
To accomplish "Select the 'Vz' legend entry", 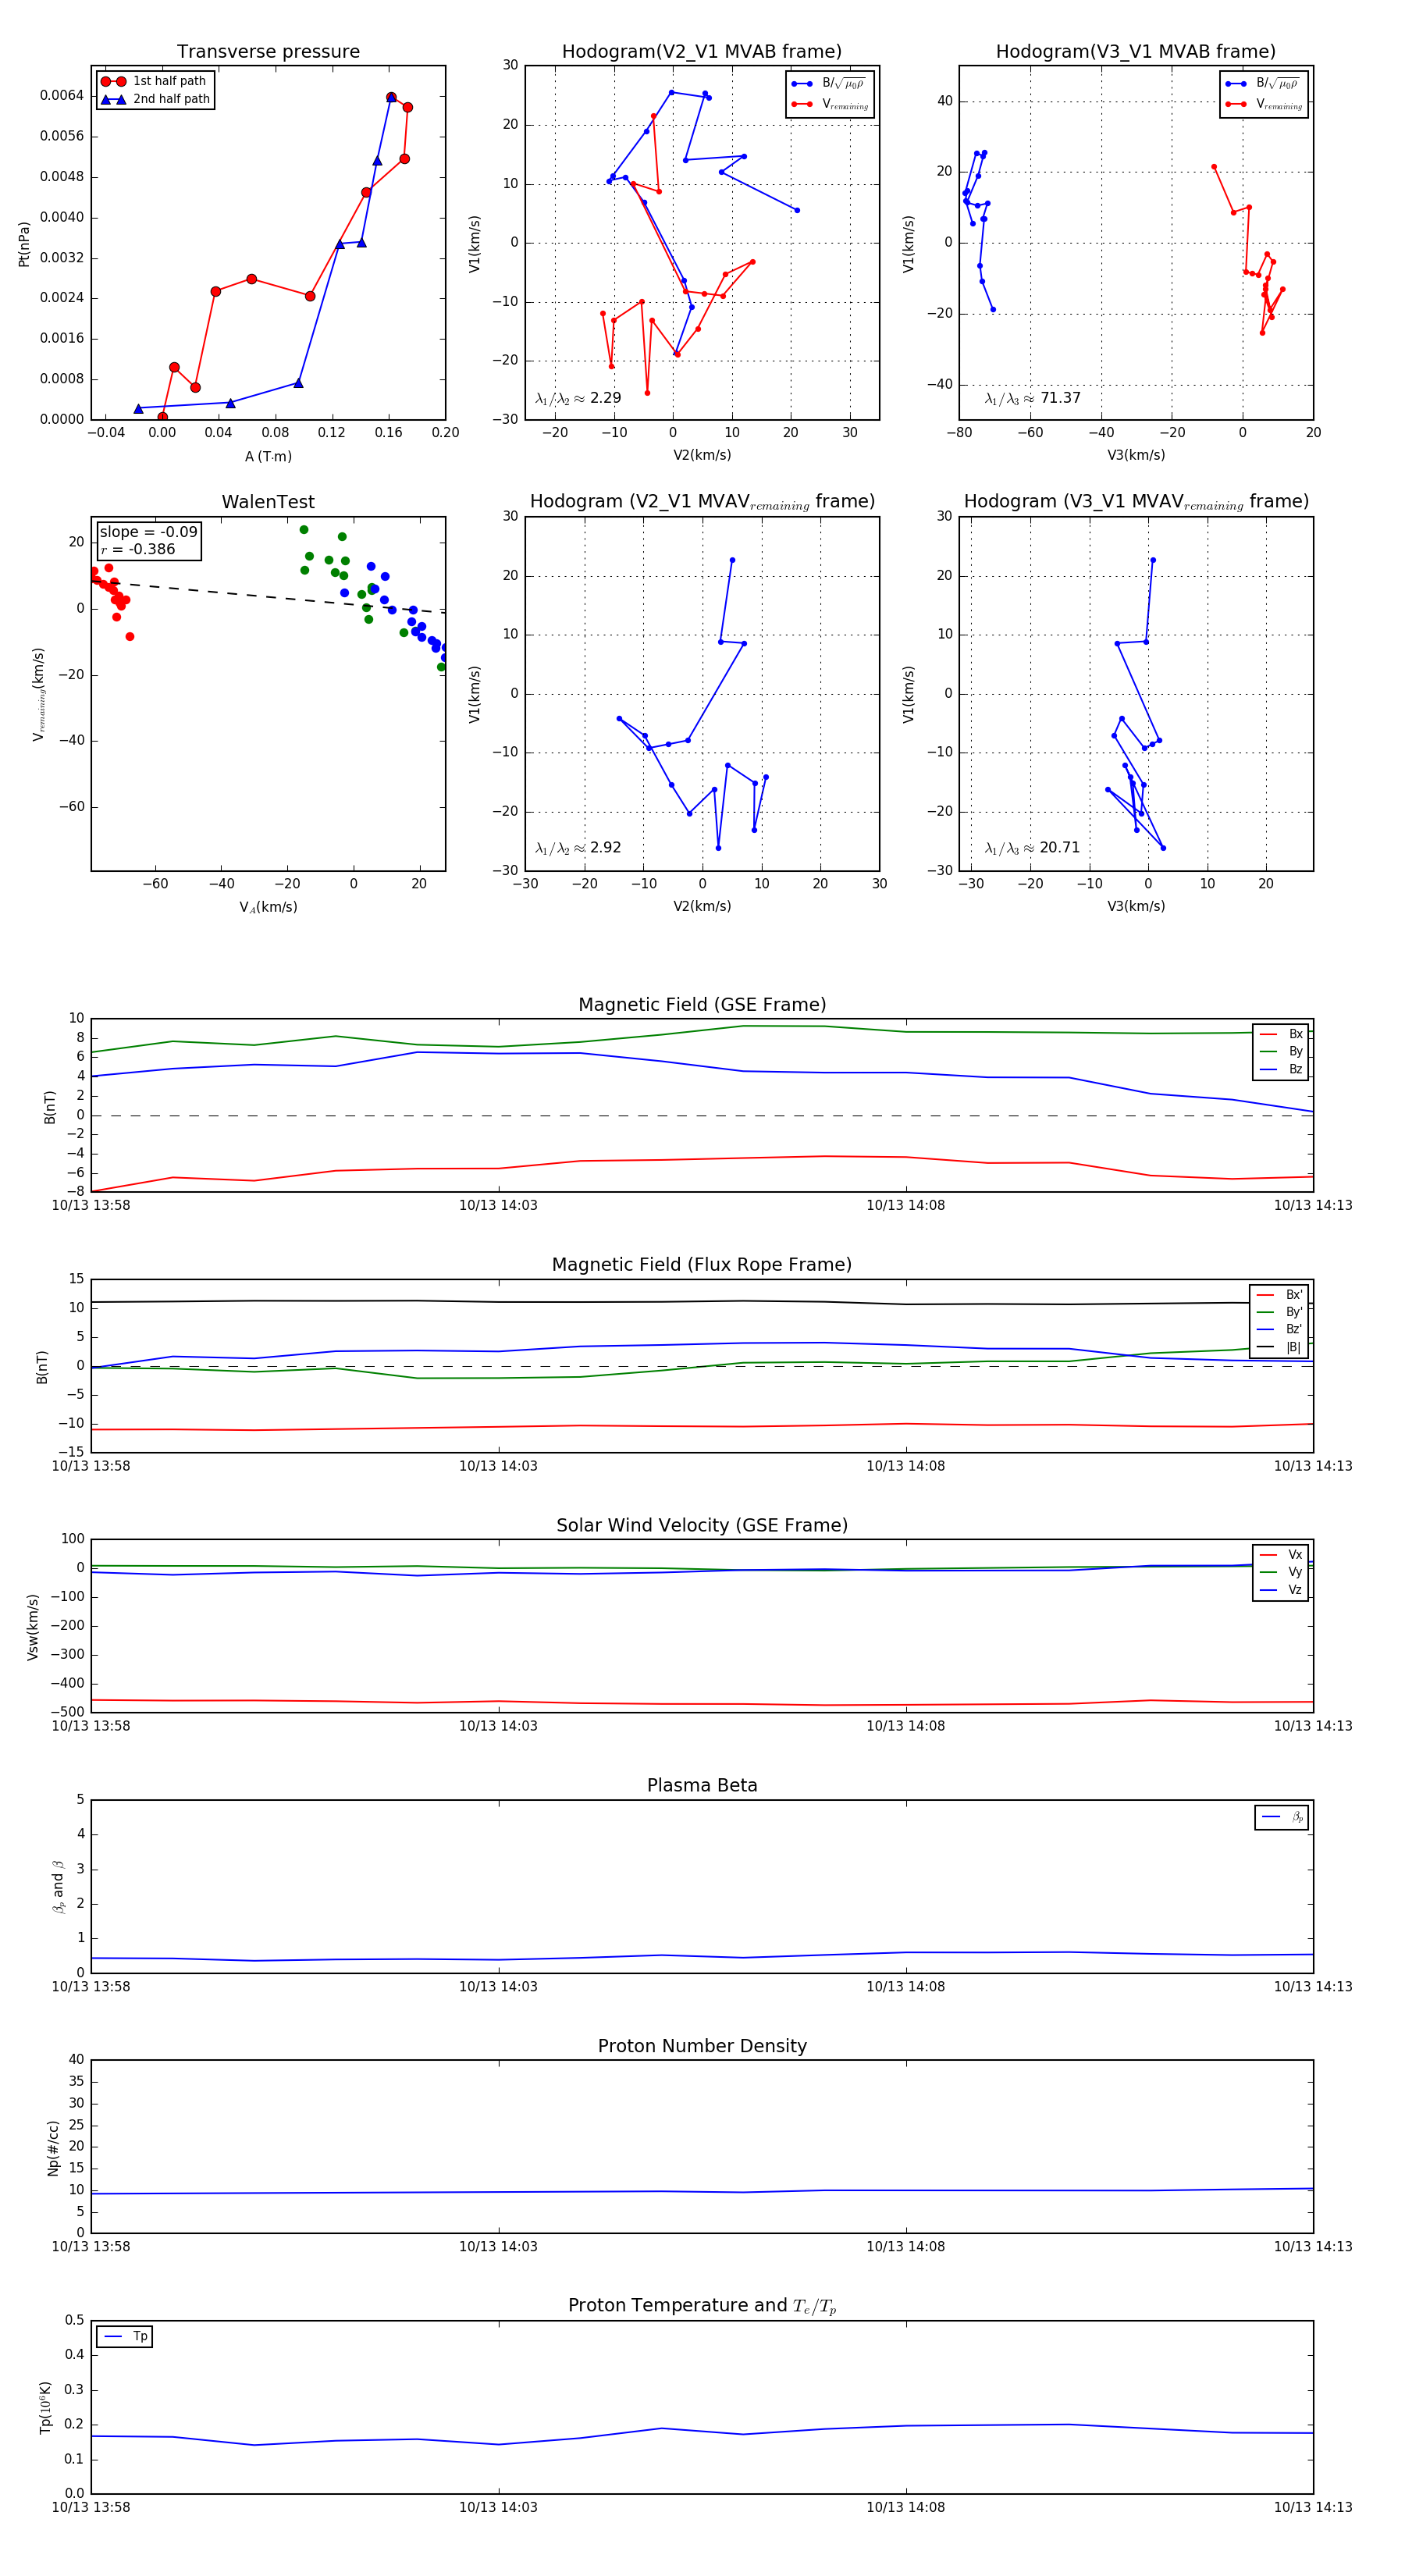I will pyautogui.click(x=1281, y=1590).
